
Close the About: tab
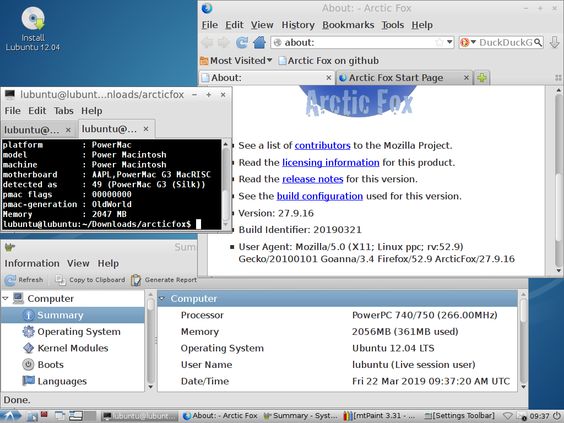coord(328,78)
